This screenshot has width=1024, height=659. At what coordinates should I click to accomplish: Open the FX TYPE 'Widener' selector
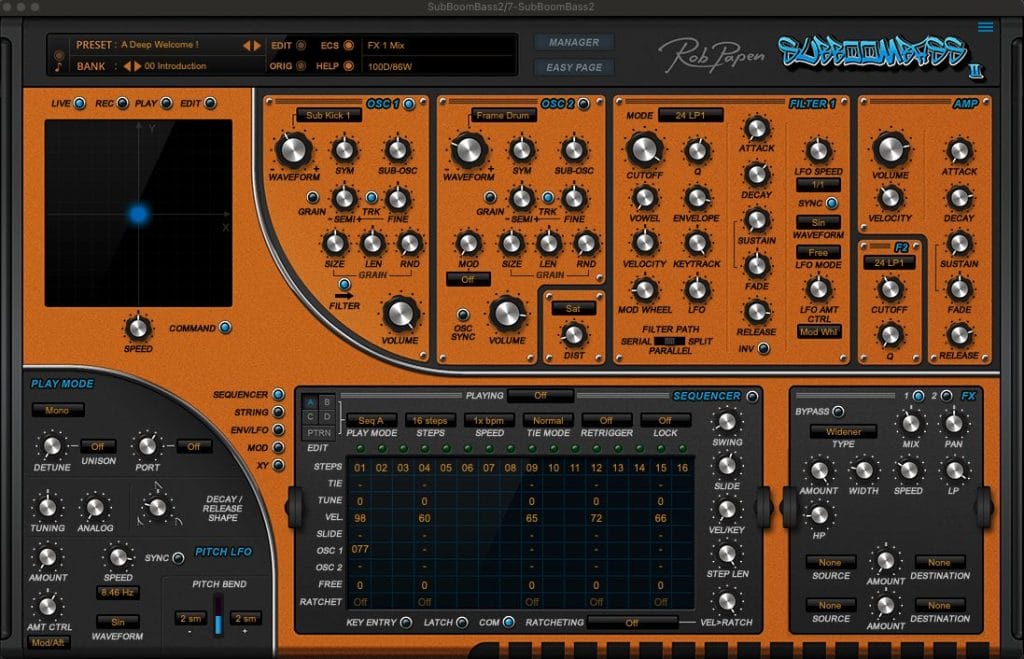pos(843,432)
